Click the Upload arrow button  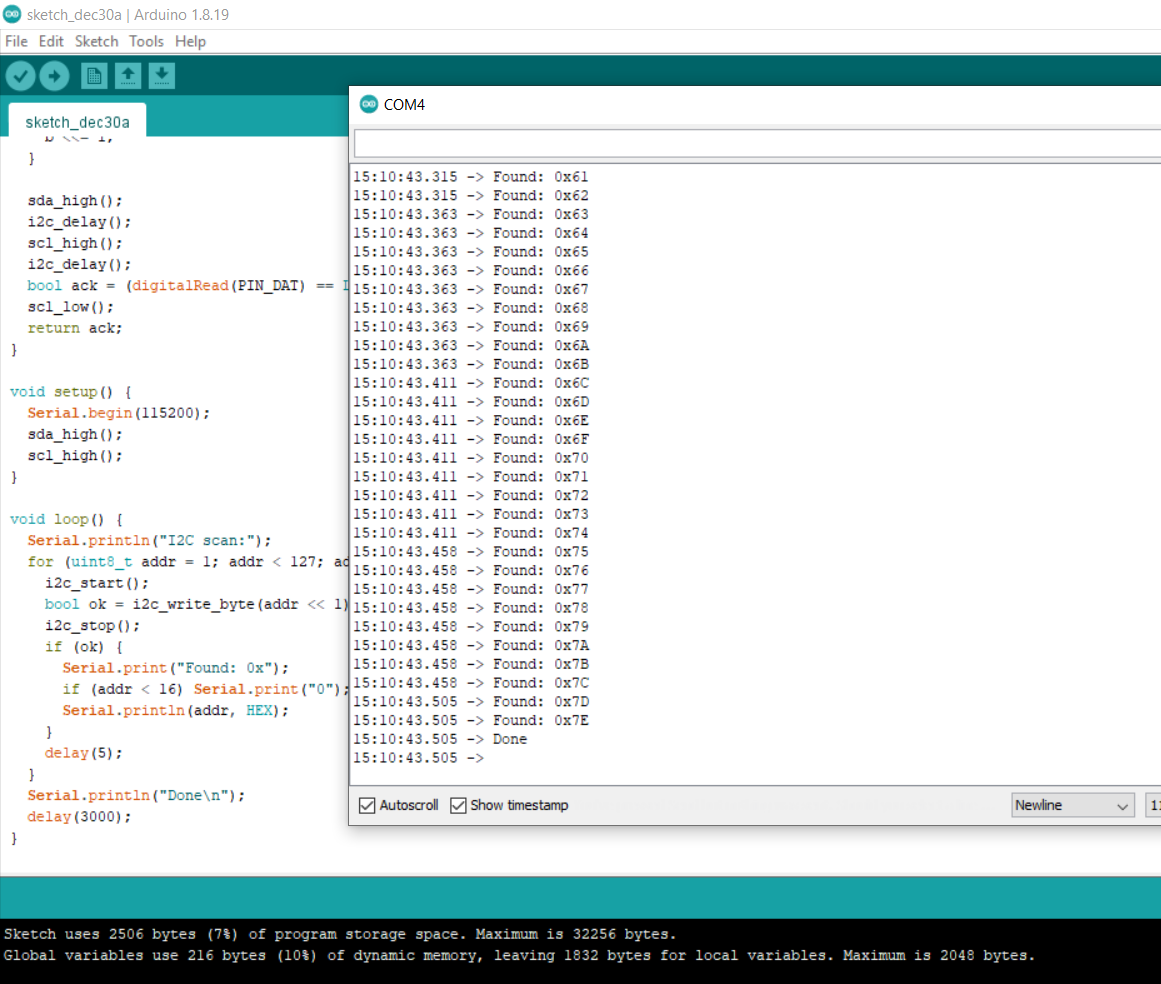click(x=54, y=76)
